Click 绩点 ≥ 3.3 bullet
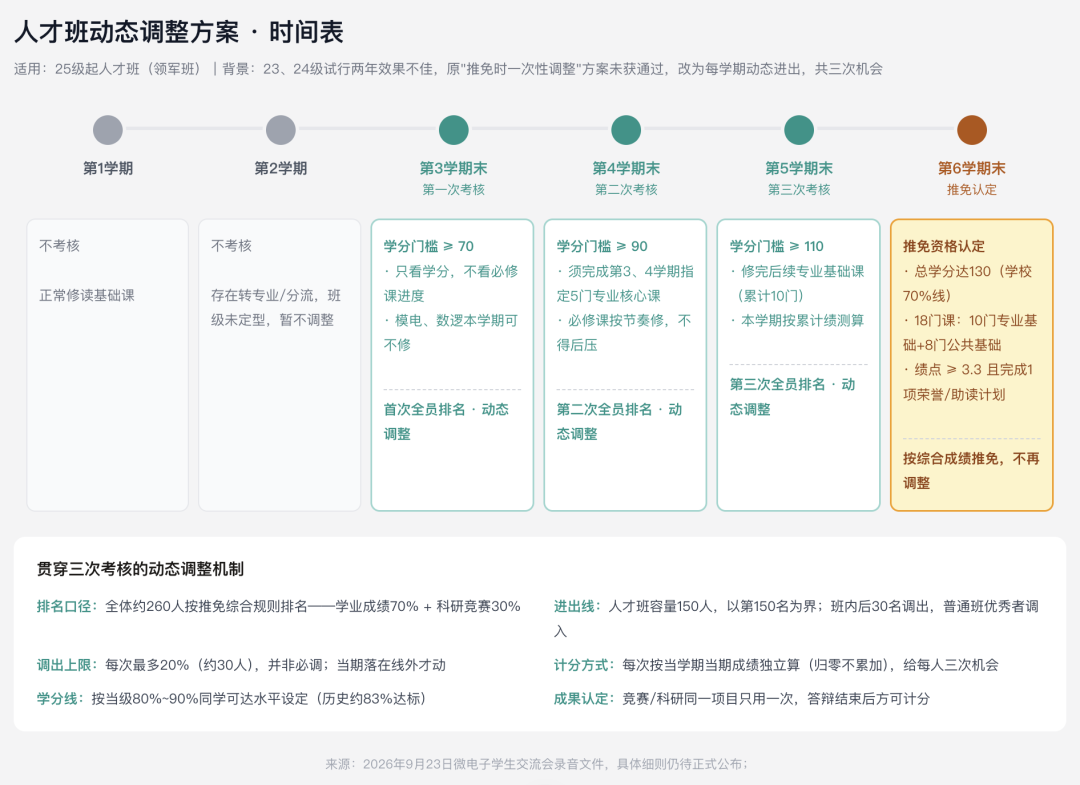This screenshot has height=785, width=1080. pyautogui.click(x=968, y=382)
